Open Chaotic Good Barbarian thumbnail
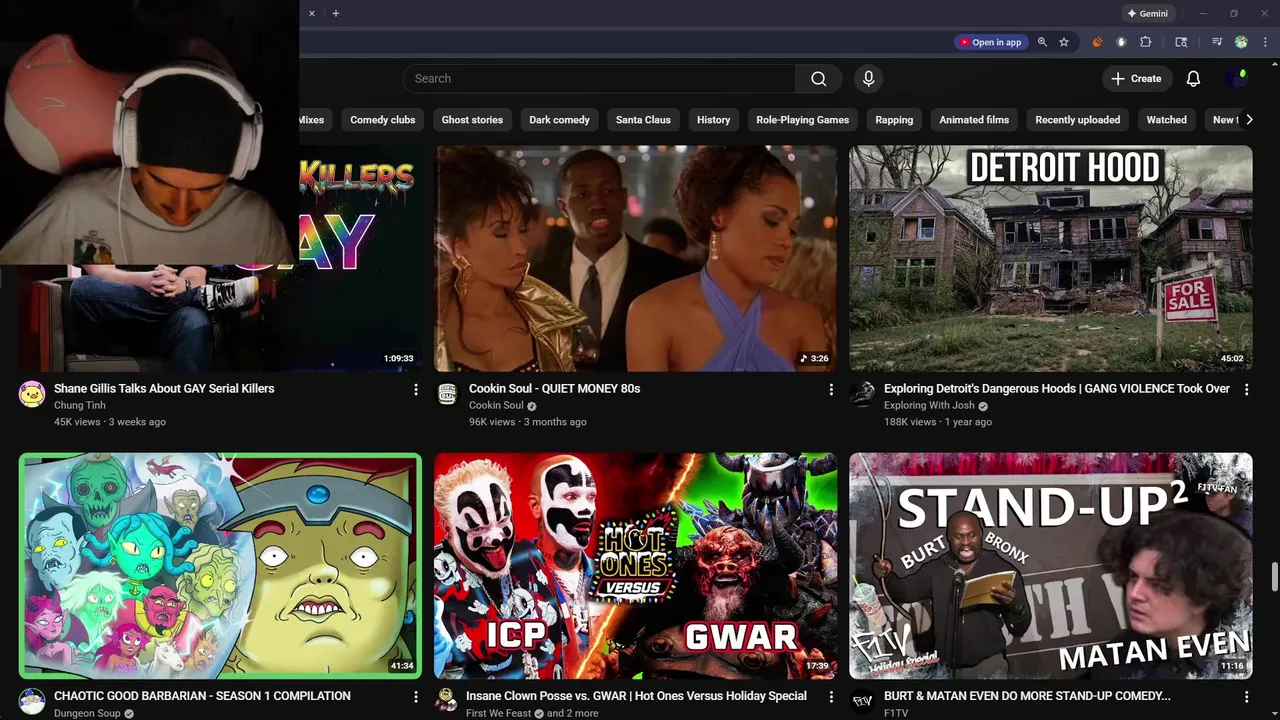1280x720 pixels. [220, 566]
